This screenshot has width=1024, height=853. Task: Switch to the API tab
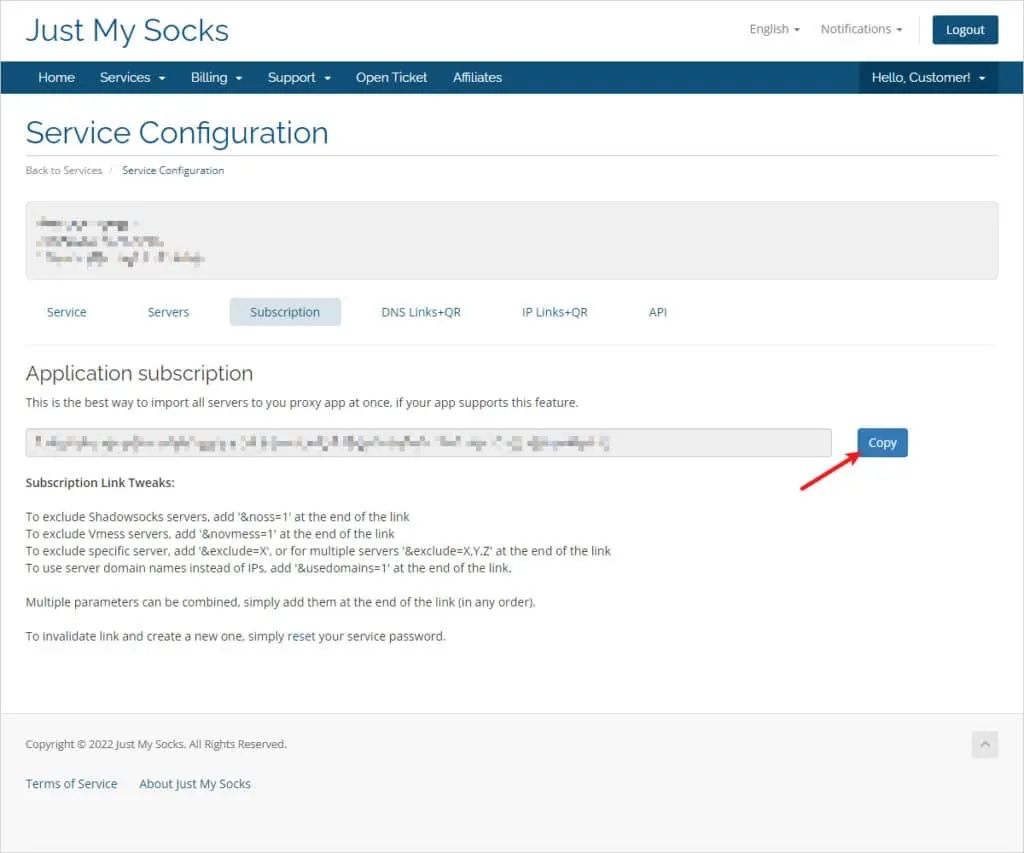(657, 312)
